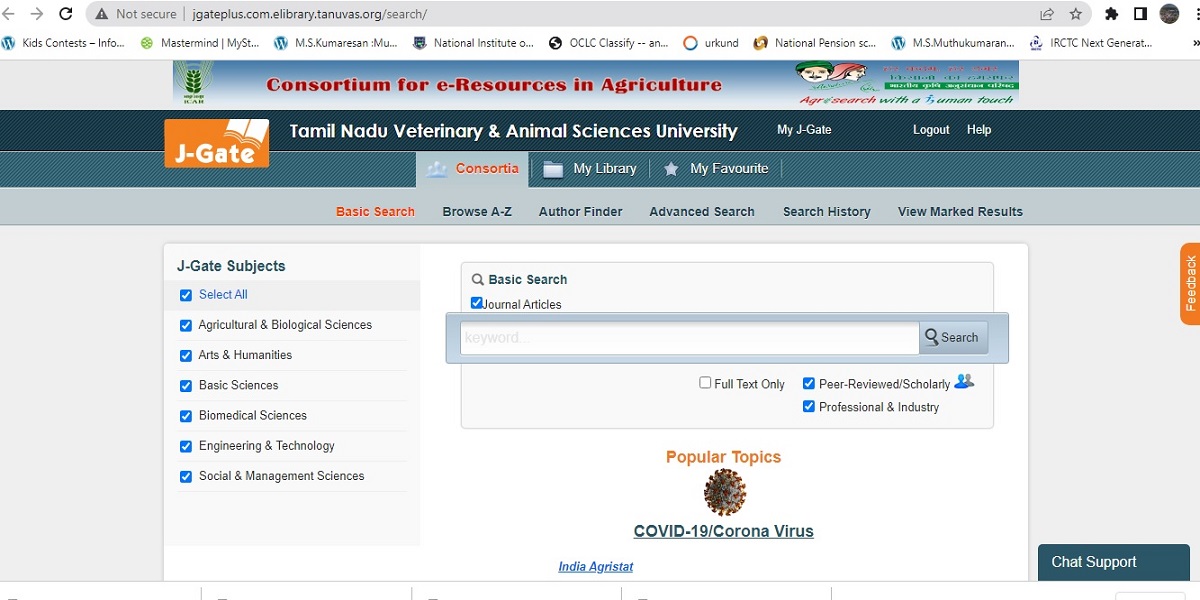This screenshot has width=1200, height=600.
Task: Open the Advanced Search menu item
Action: (702, 212)
